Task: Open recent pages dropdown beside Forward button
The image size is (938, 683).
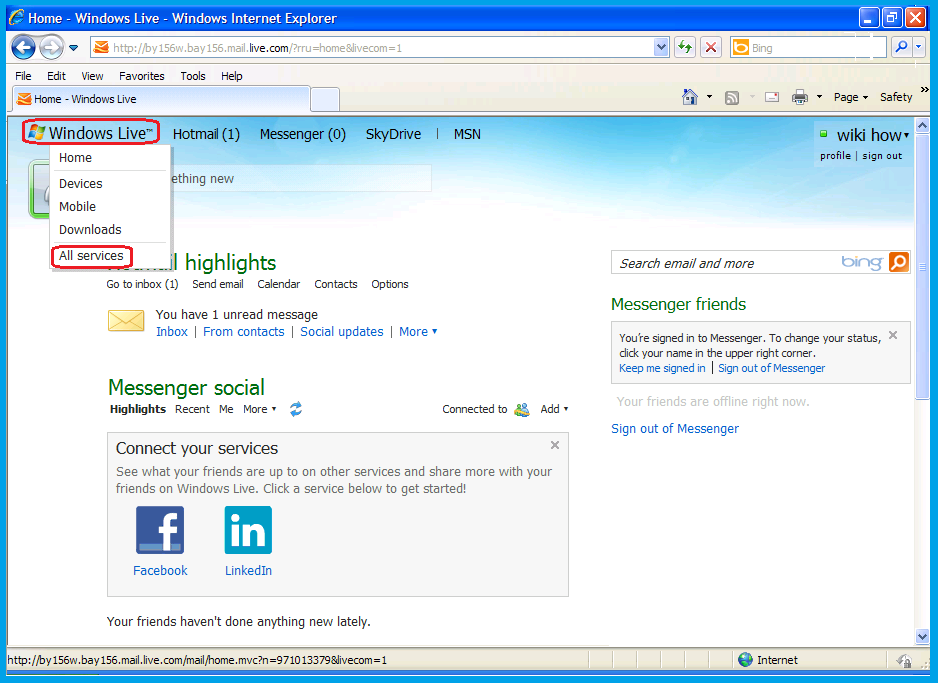Action: coord(74,48)
